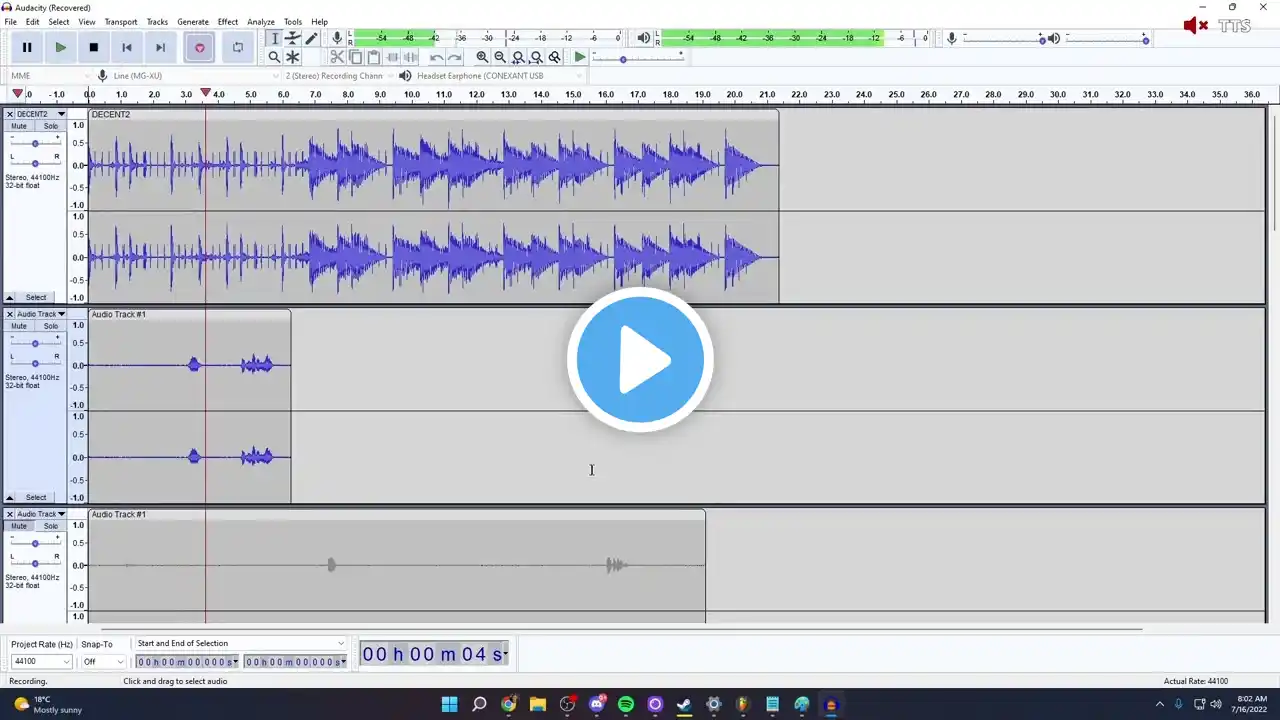Click the Copy icon in edit toolbar
Screen dimensions: 1280x720
coord(355,57)
